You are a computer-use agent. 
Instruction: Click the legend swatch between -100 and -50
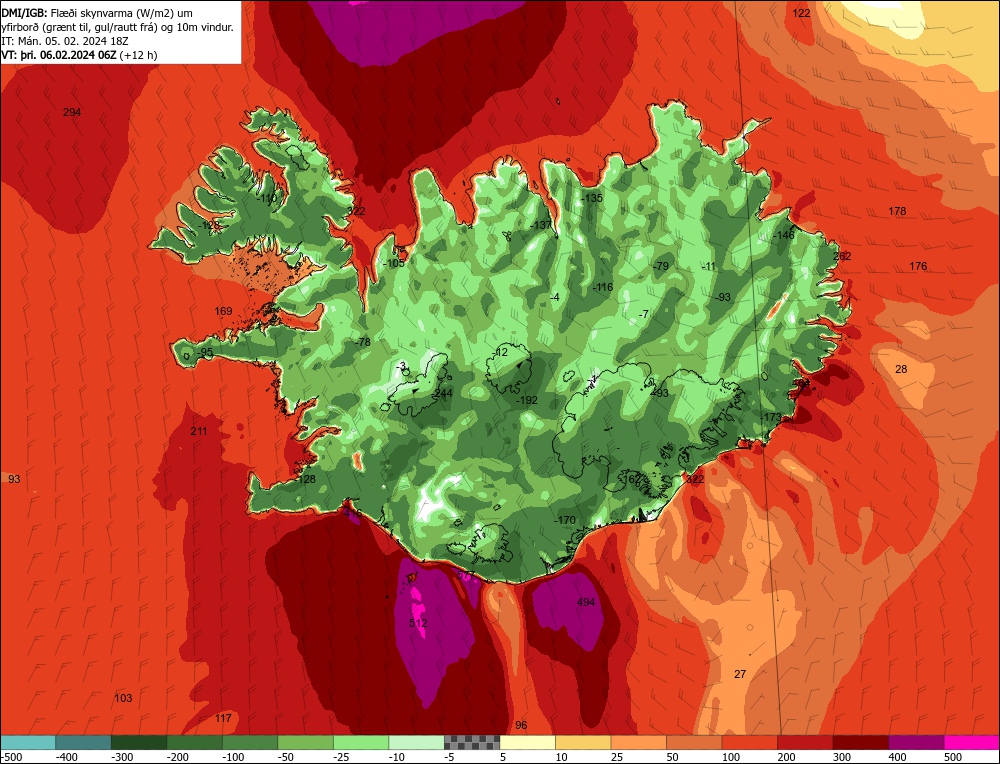pyautogui.click(x=249, y=742)
